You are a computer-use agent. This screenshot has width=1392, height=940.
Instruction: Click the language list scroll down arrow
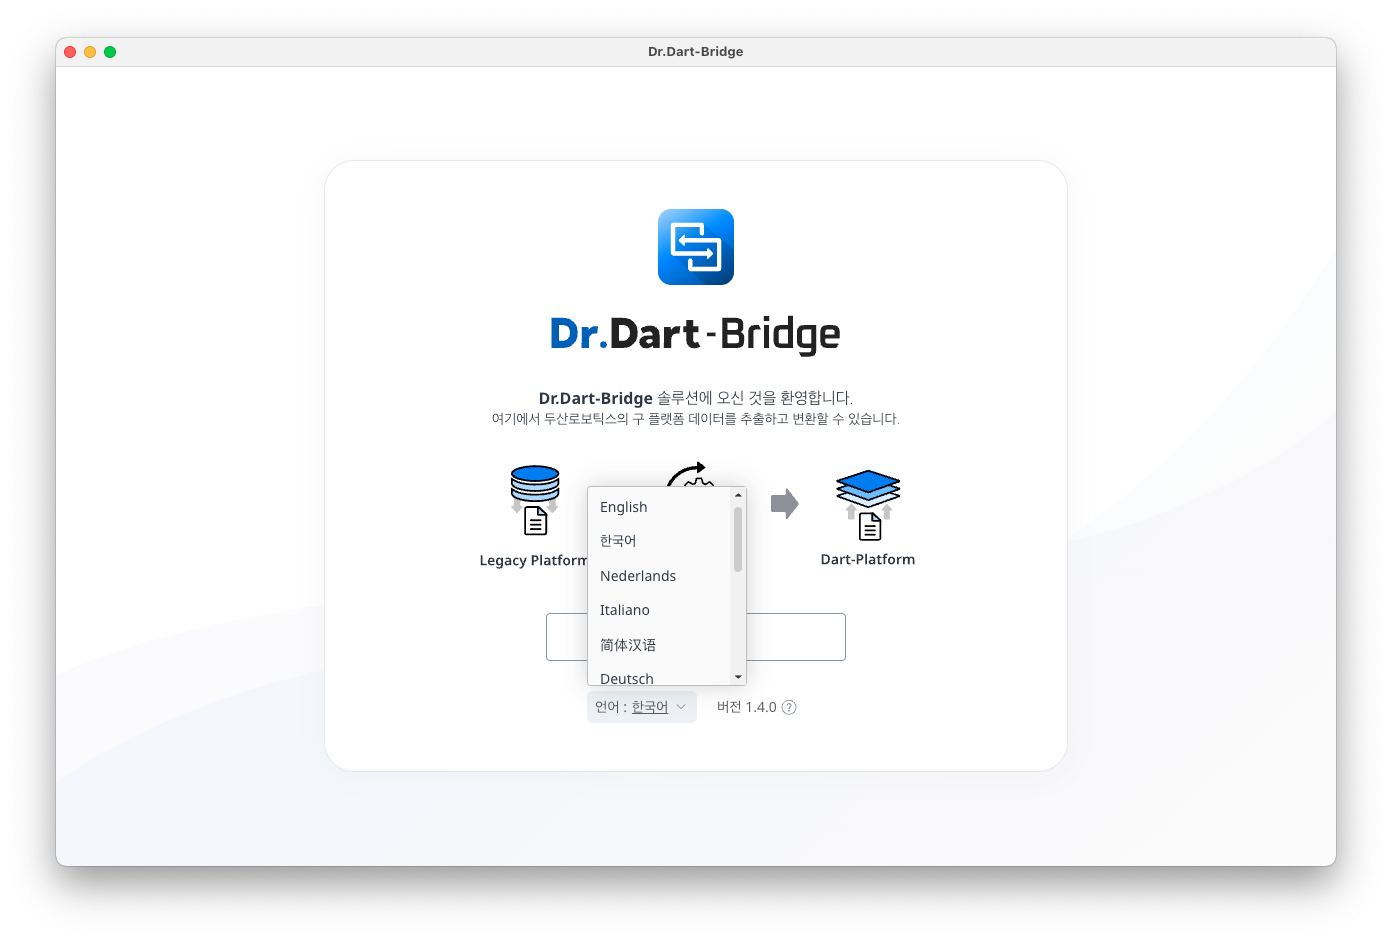point(738,677)
